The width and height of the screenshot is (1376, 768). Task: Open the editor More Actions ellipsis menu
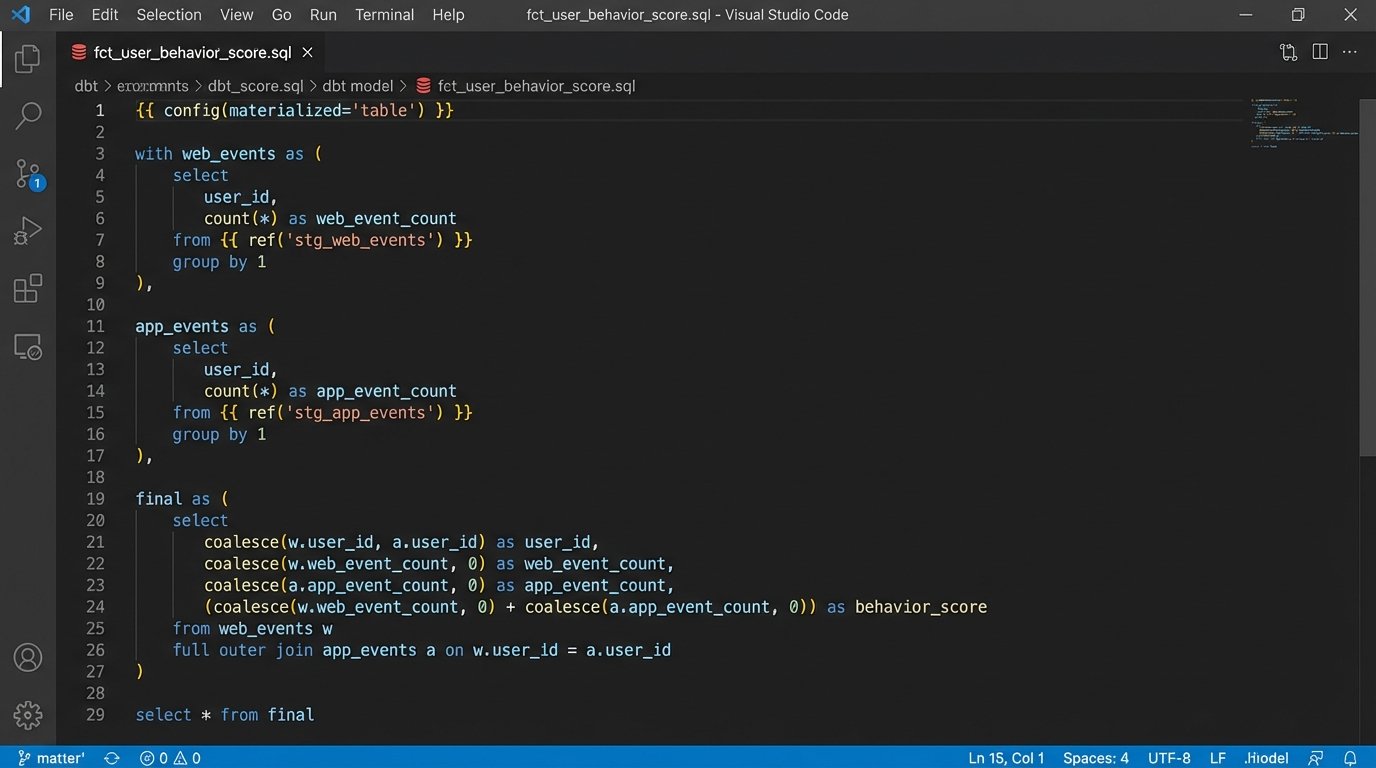1350,52
